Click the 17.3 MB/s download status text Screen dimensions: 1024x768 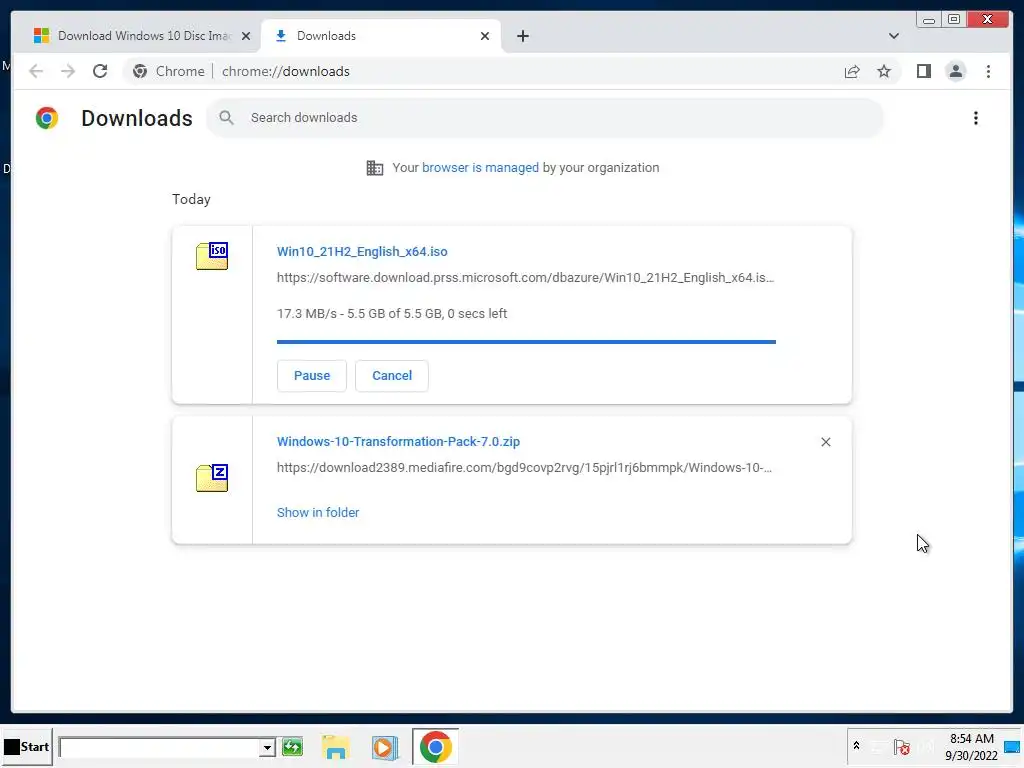tap(392, 313)
